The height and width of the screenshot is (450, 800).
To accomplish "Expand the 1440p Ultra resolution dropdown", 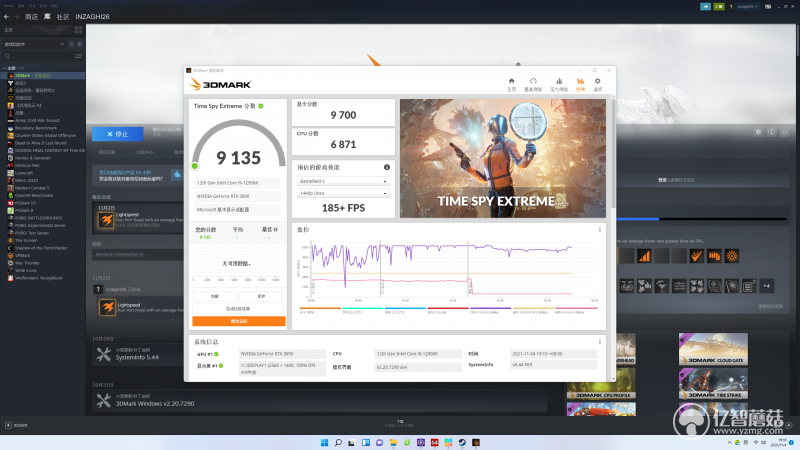I will tap(343, 193).
